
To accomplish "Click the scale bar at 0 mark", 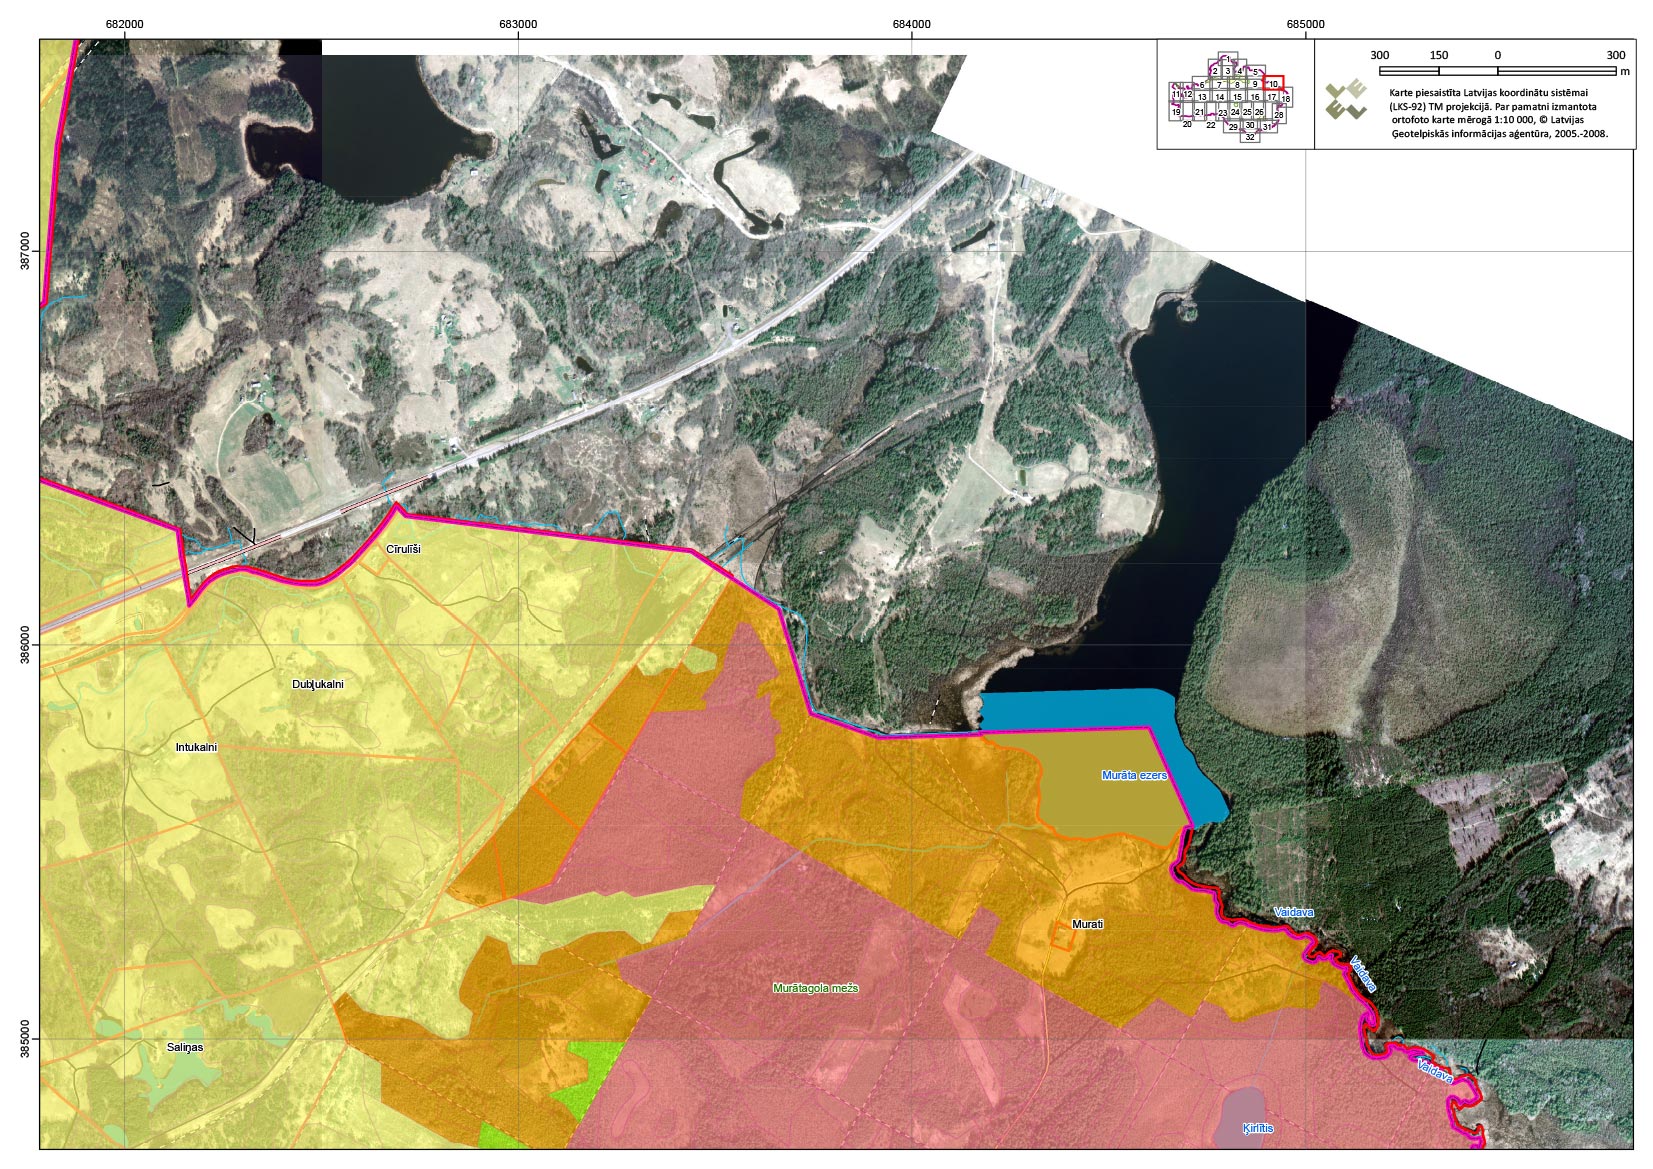I will tap(1497, 71).
